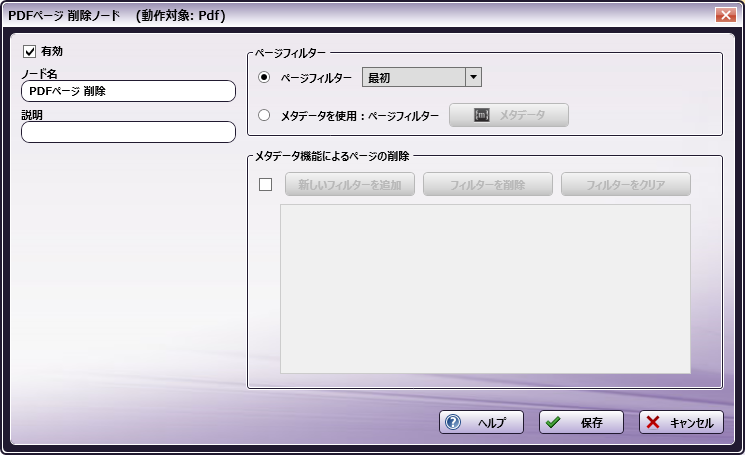Click 新しいフィルターを追加 button
This screenshot has height=455, width=745.
tap(350, 184)
